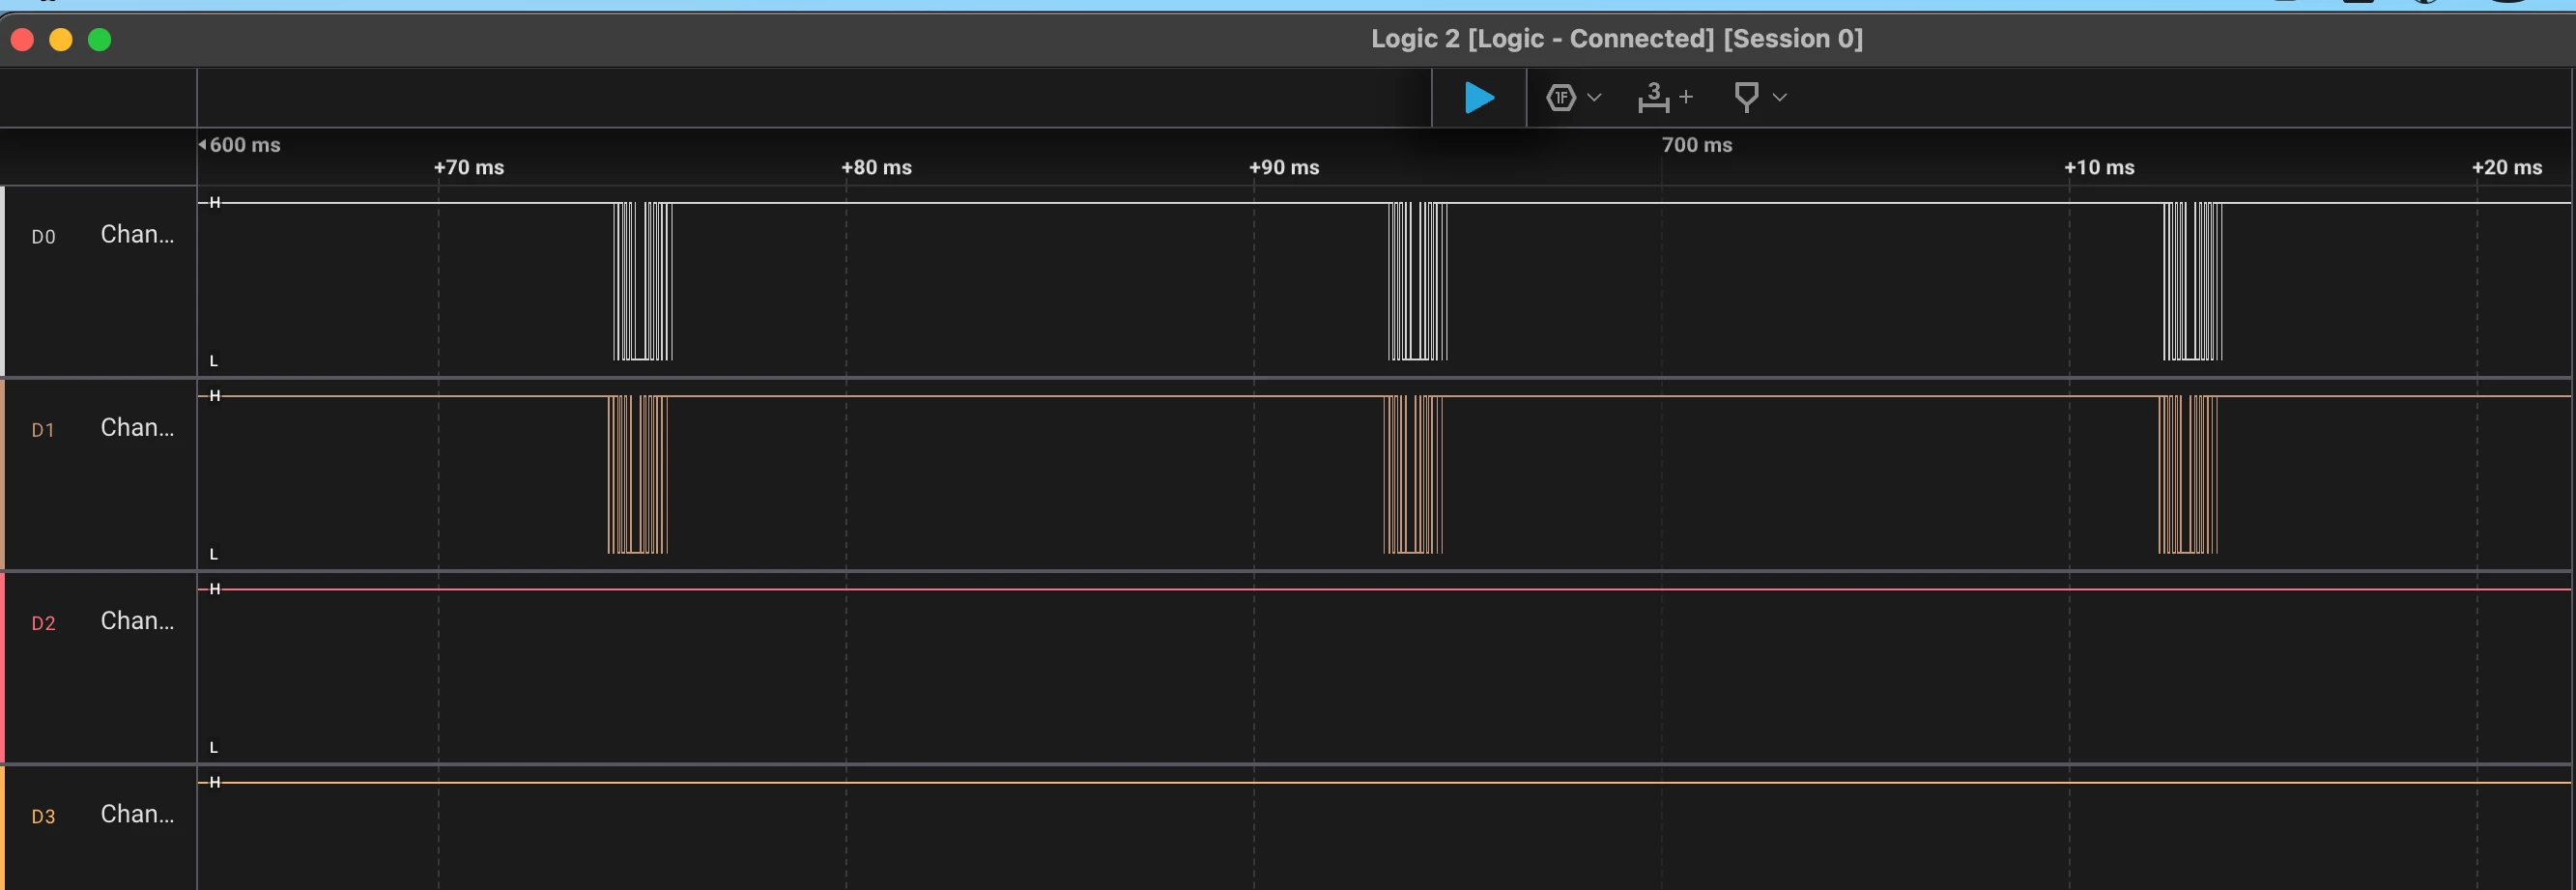This screenshot has height=890, width=2576.
Task: Select the D1 channel label
Action: (43, 430)
